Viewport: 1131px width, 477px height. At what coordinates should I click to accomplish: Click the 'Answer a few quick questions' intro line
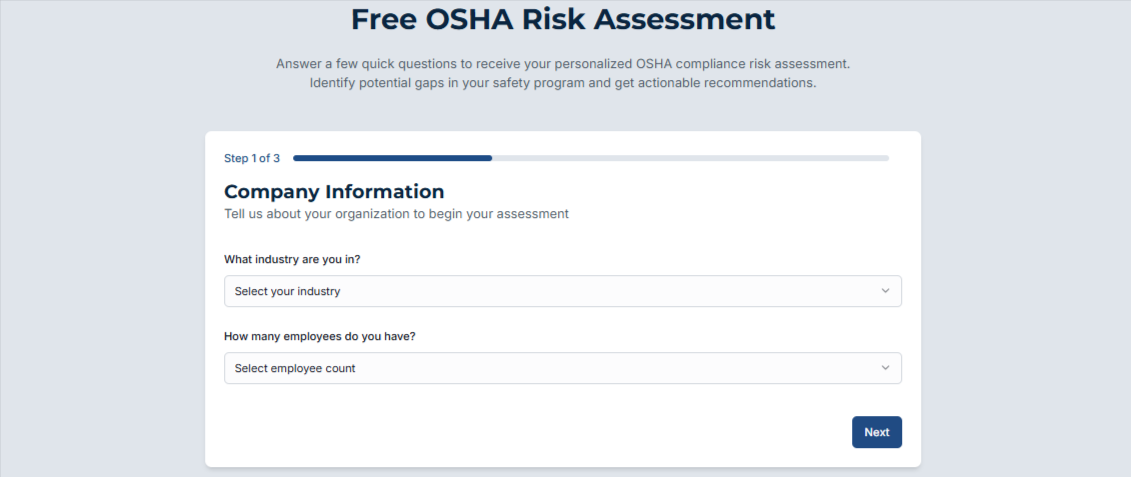point(563,63)
